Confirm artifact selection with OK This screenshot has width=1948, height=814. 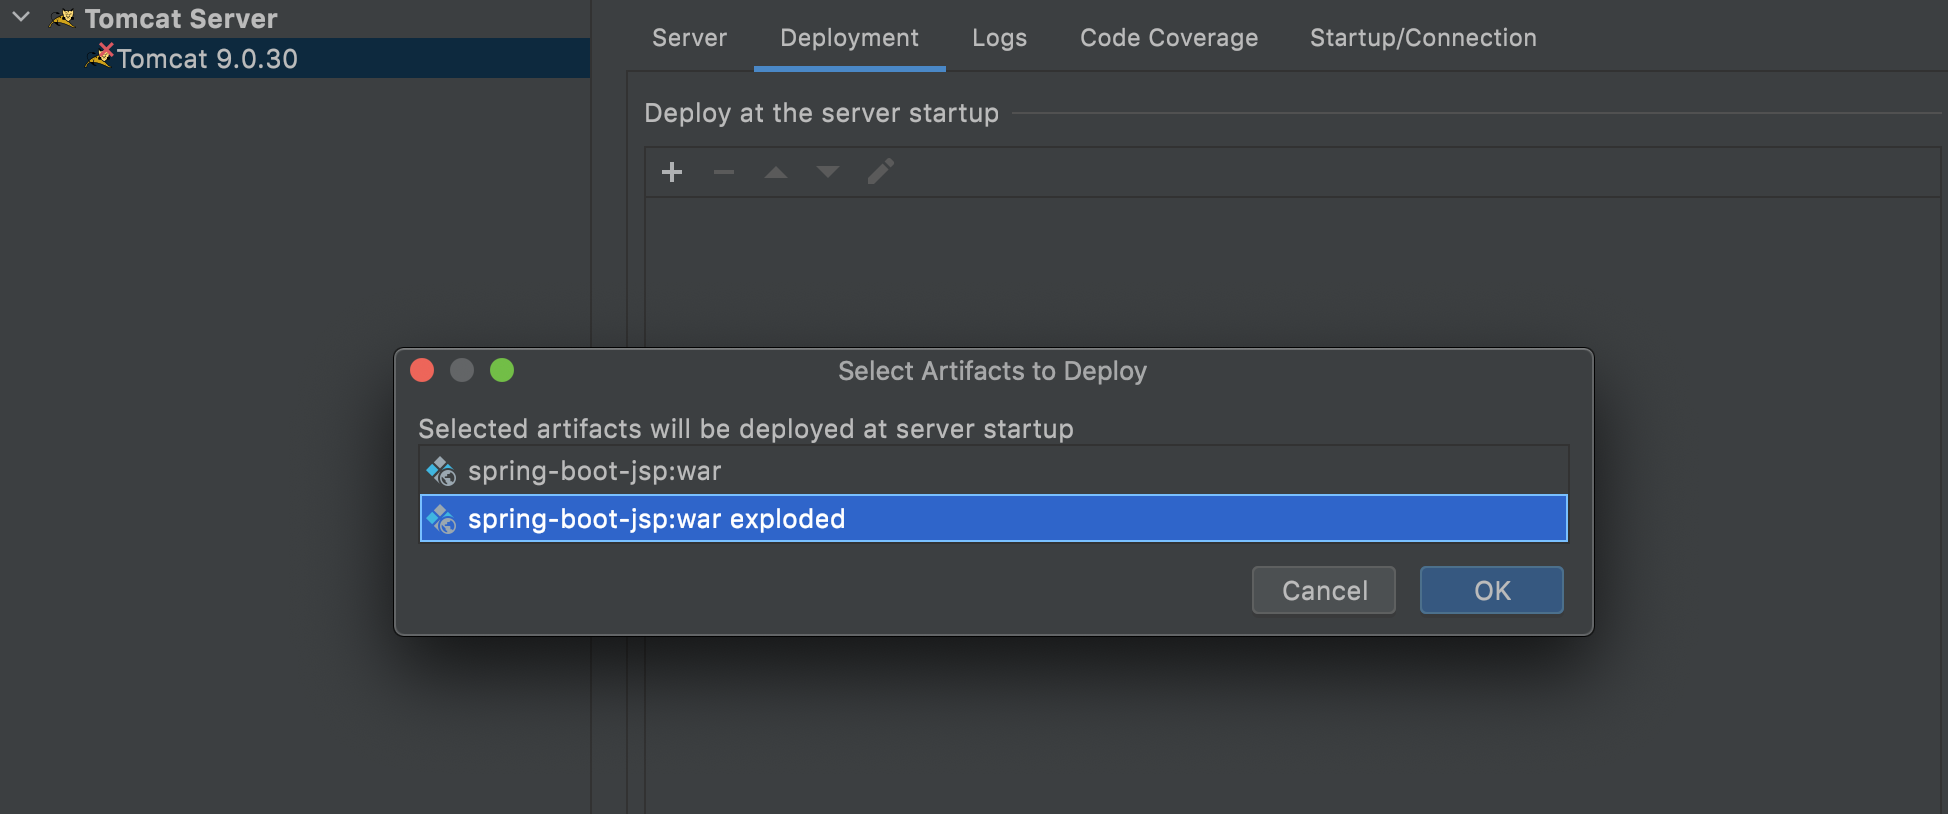click(1492, 590)
